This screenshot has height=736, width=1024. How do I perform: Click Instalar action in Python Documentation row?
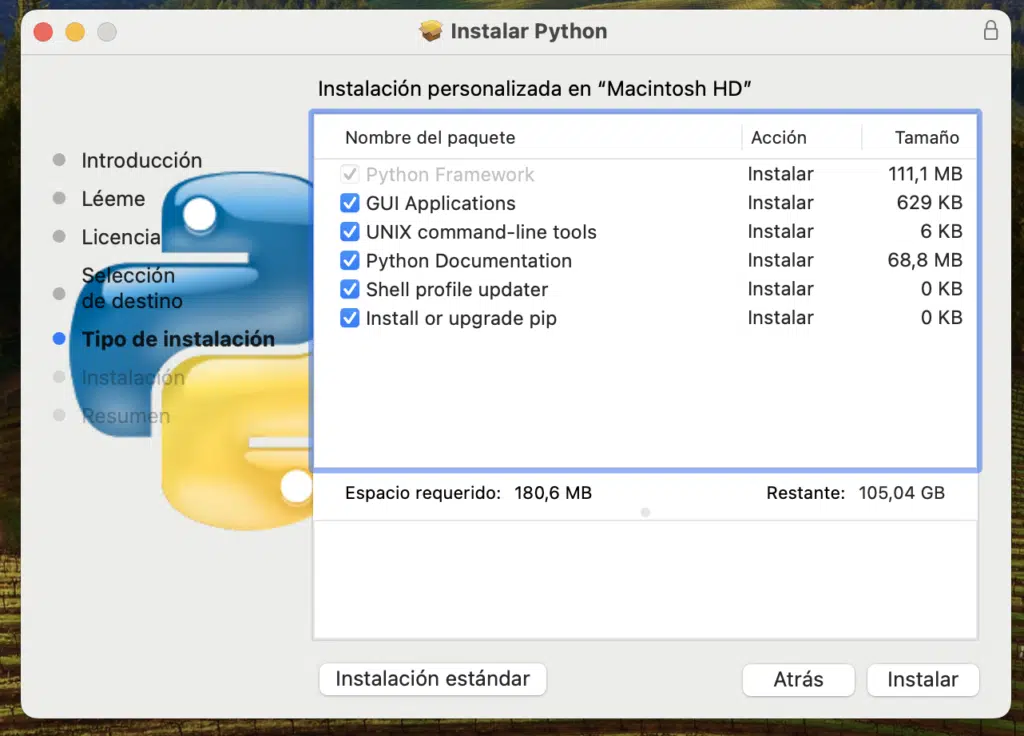click(780, 260)
